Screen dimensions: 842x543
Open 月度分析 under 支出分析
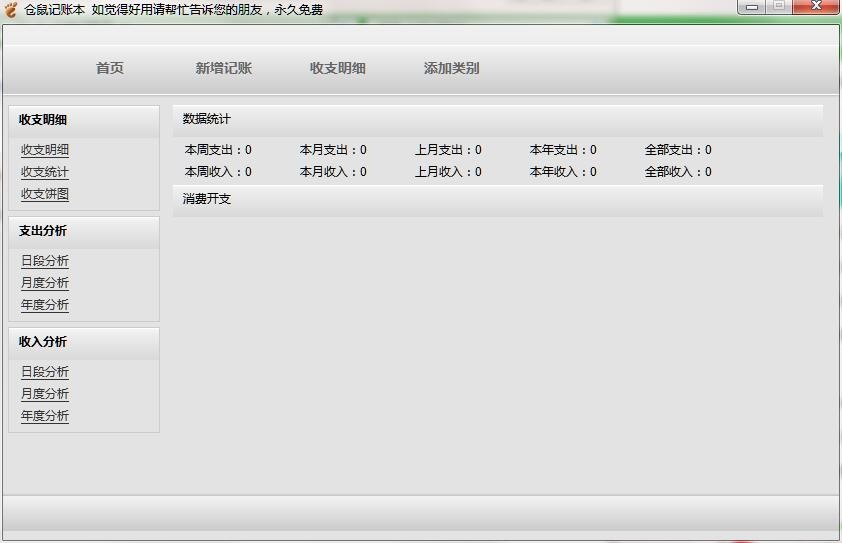[x=45, y=283]
